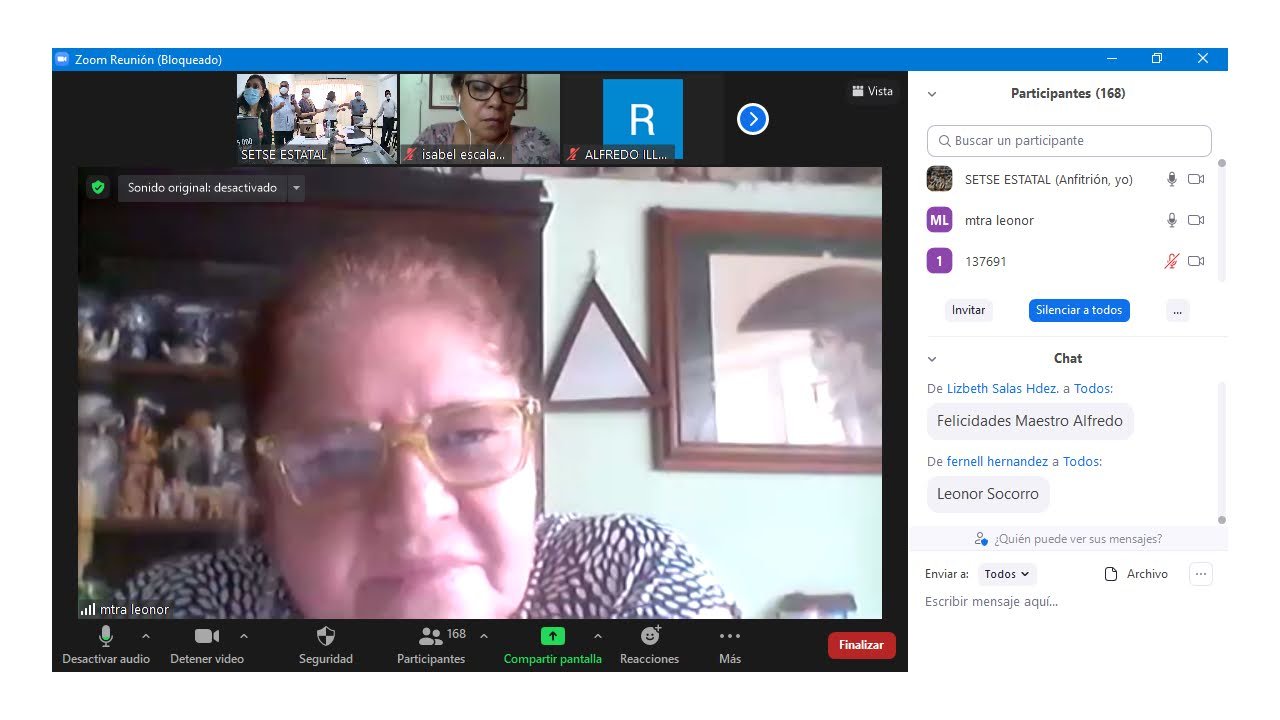
Task: Toggle Sonido original desactivado button
Action: pyautogui.click(x=202, y=187)
